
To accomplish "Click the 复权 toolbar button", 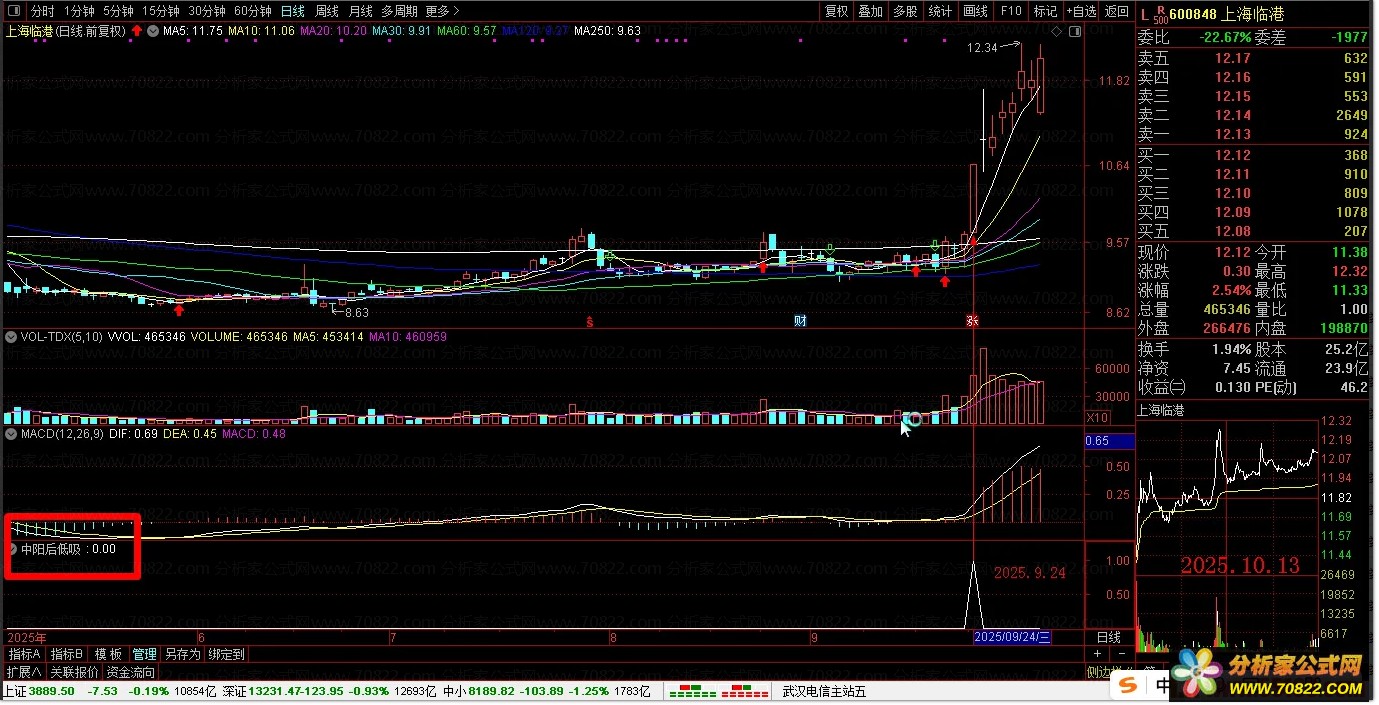I will (x=836, y=11).
